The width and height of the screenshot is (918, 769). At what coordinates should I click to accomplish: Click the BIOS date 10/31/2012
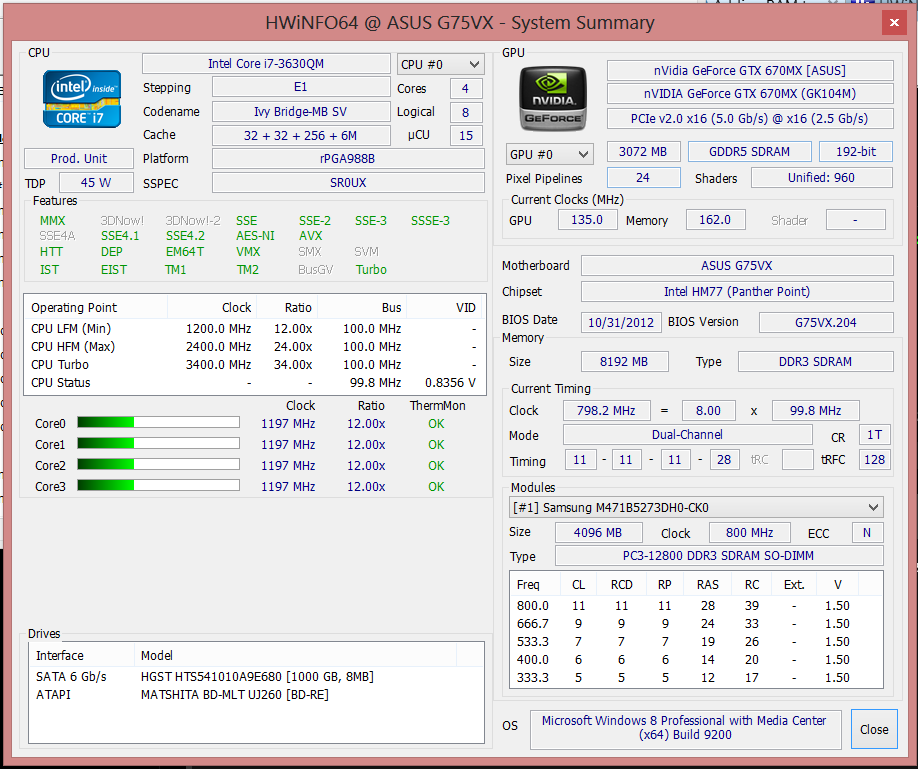click(x=621, y=323)
